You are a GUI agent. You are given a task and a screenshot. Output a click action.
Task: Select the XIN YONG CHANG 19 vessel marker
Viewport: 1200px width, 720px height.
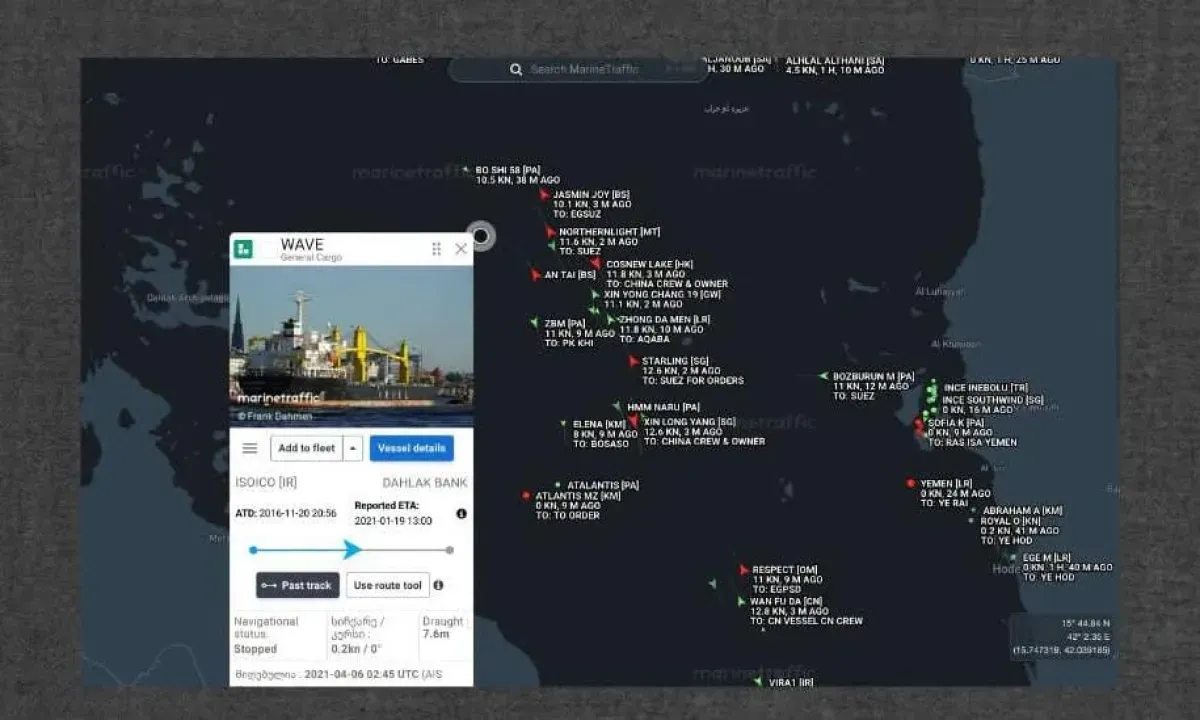coord(595,295)
